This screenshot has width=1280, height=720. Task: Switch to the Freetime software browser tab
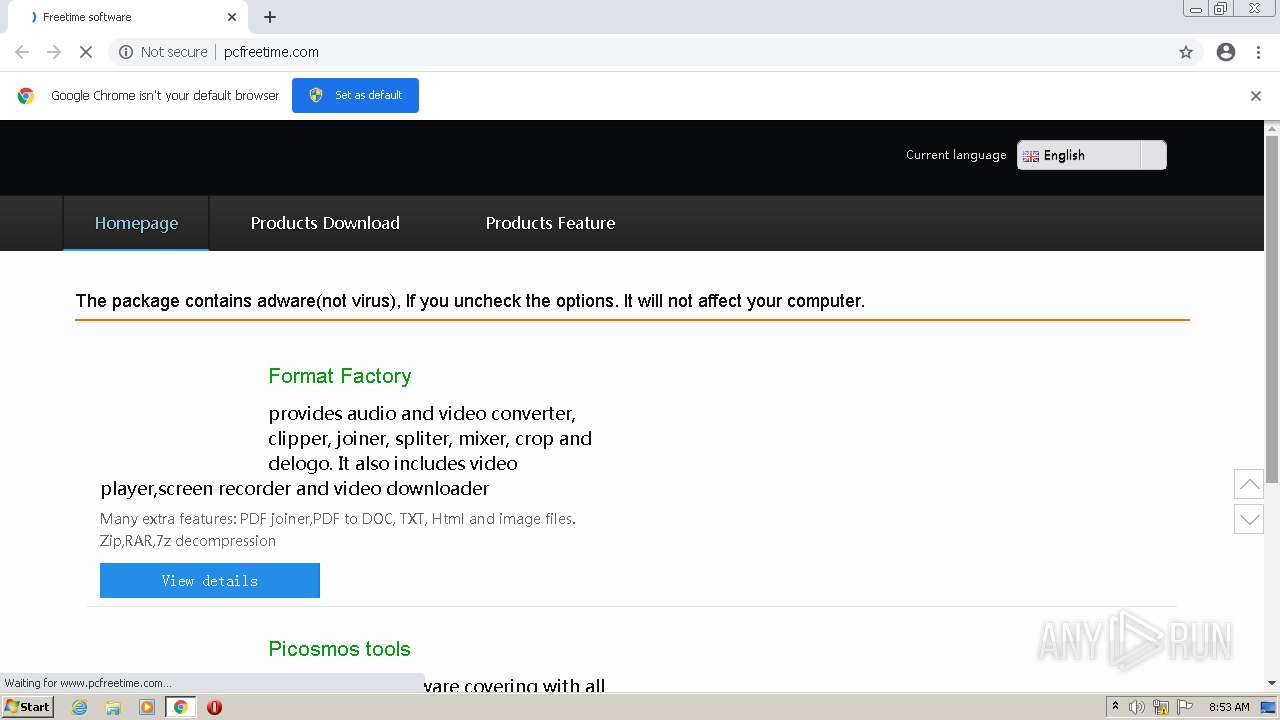tap(130, 17)
